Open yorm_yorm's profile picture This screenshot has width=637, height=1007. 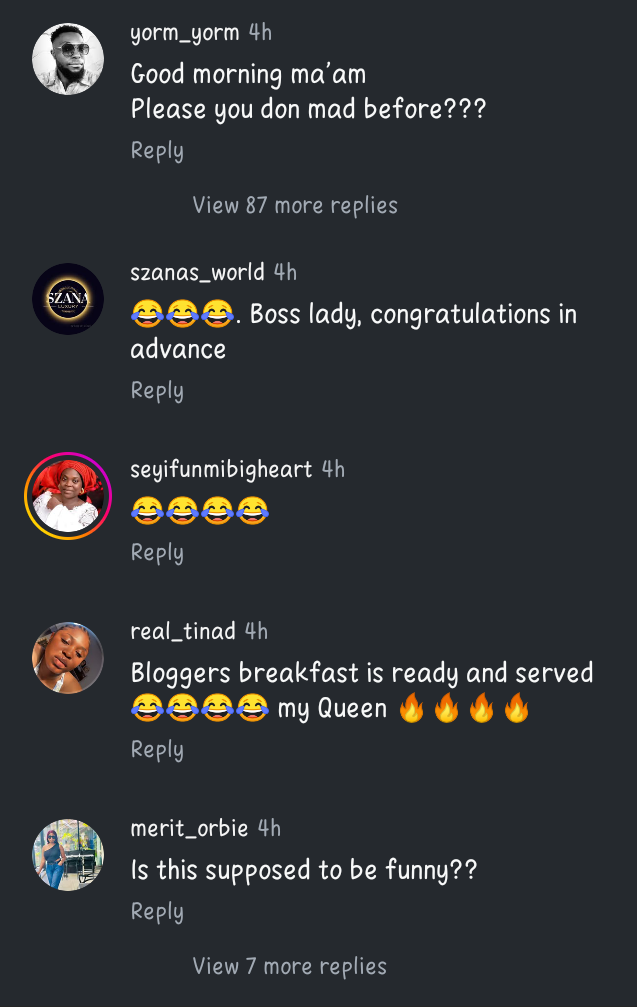(68, 59)
